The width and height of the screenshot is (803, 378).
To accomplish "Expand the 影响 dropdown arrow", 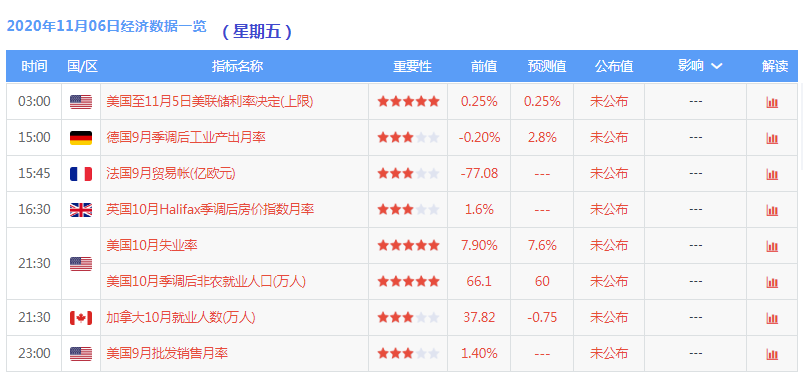I will pyautogui.click(x=716, y=66).
